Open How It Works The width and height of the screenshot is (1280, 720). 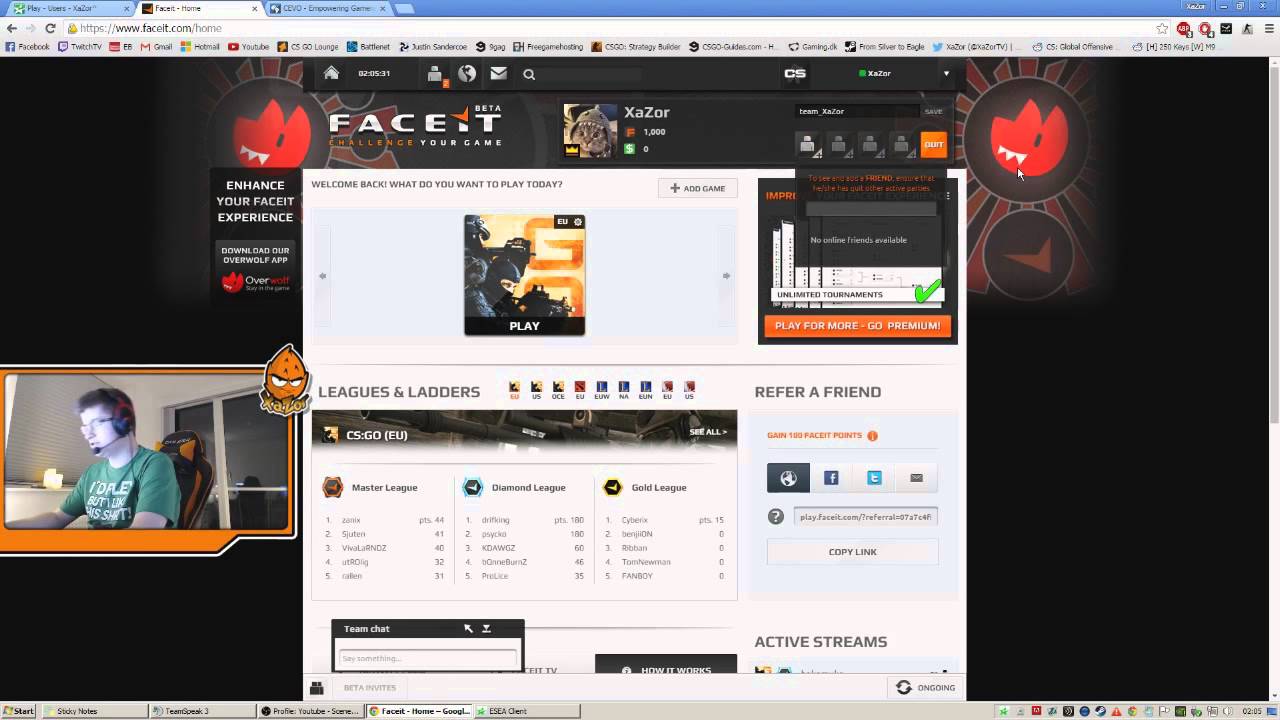(x=666, y=670)
